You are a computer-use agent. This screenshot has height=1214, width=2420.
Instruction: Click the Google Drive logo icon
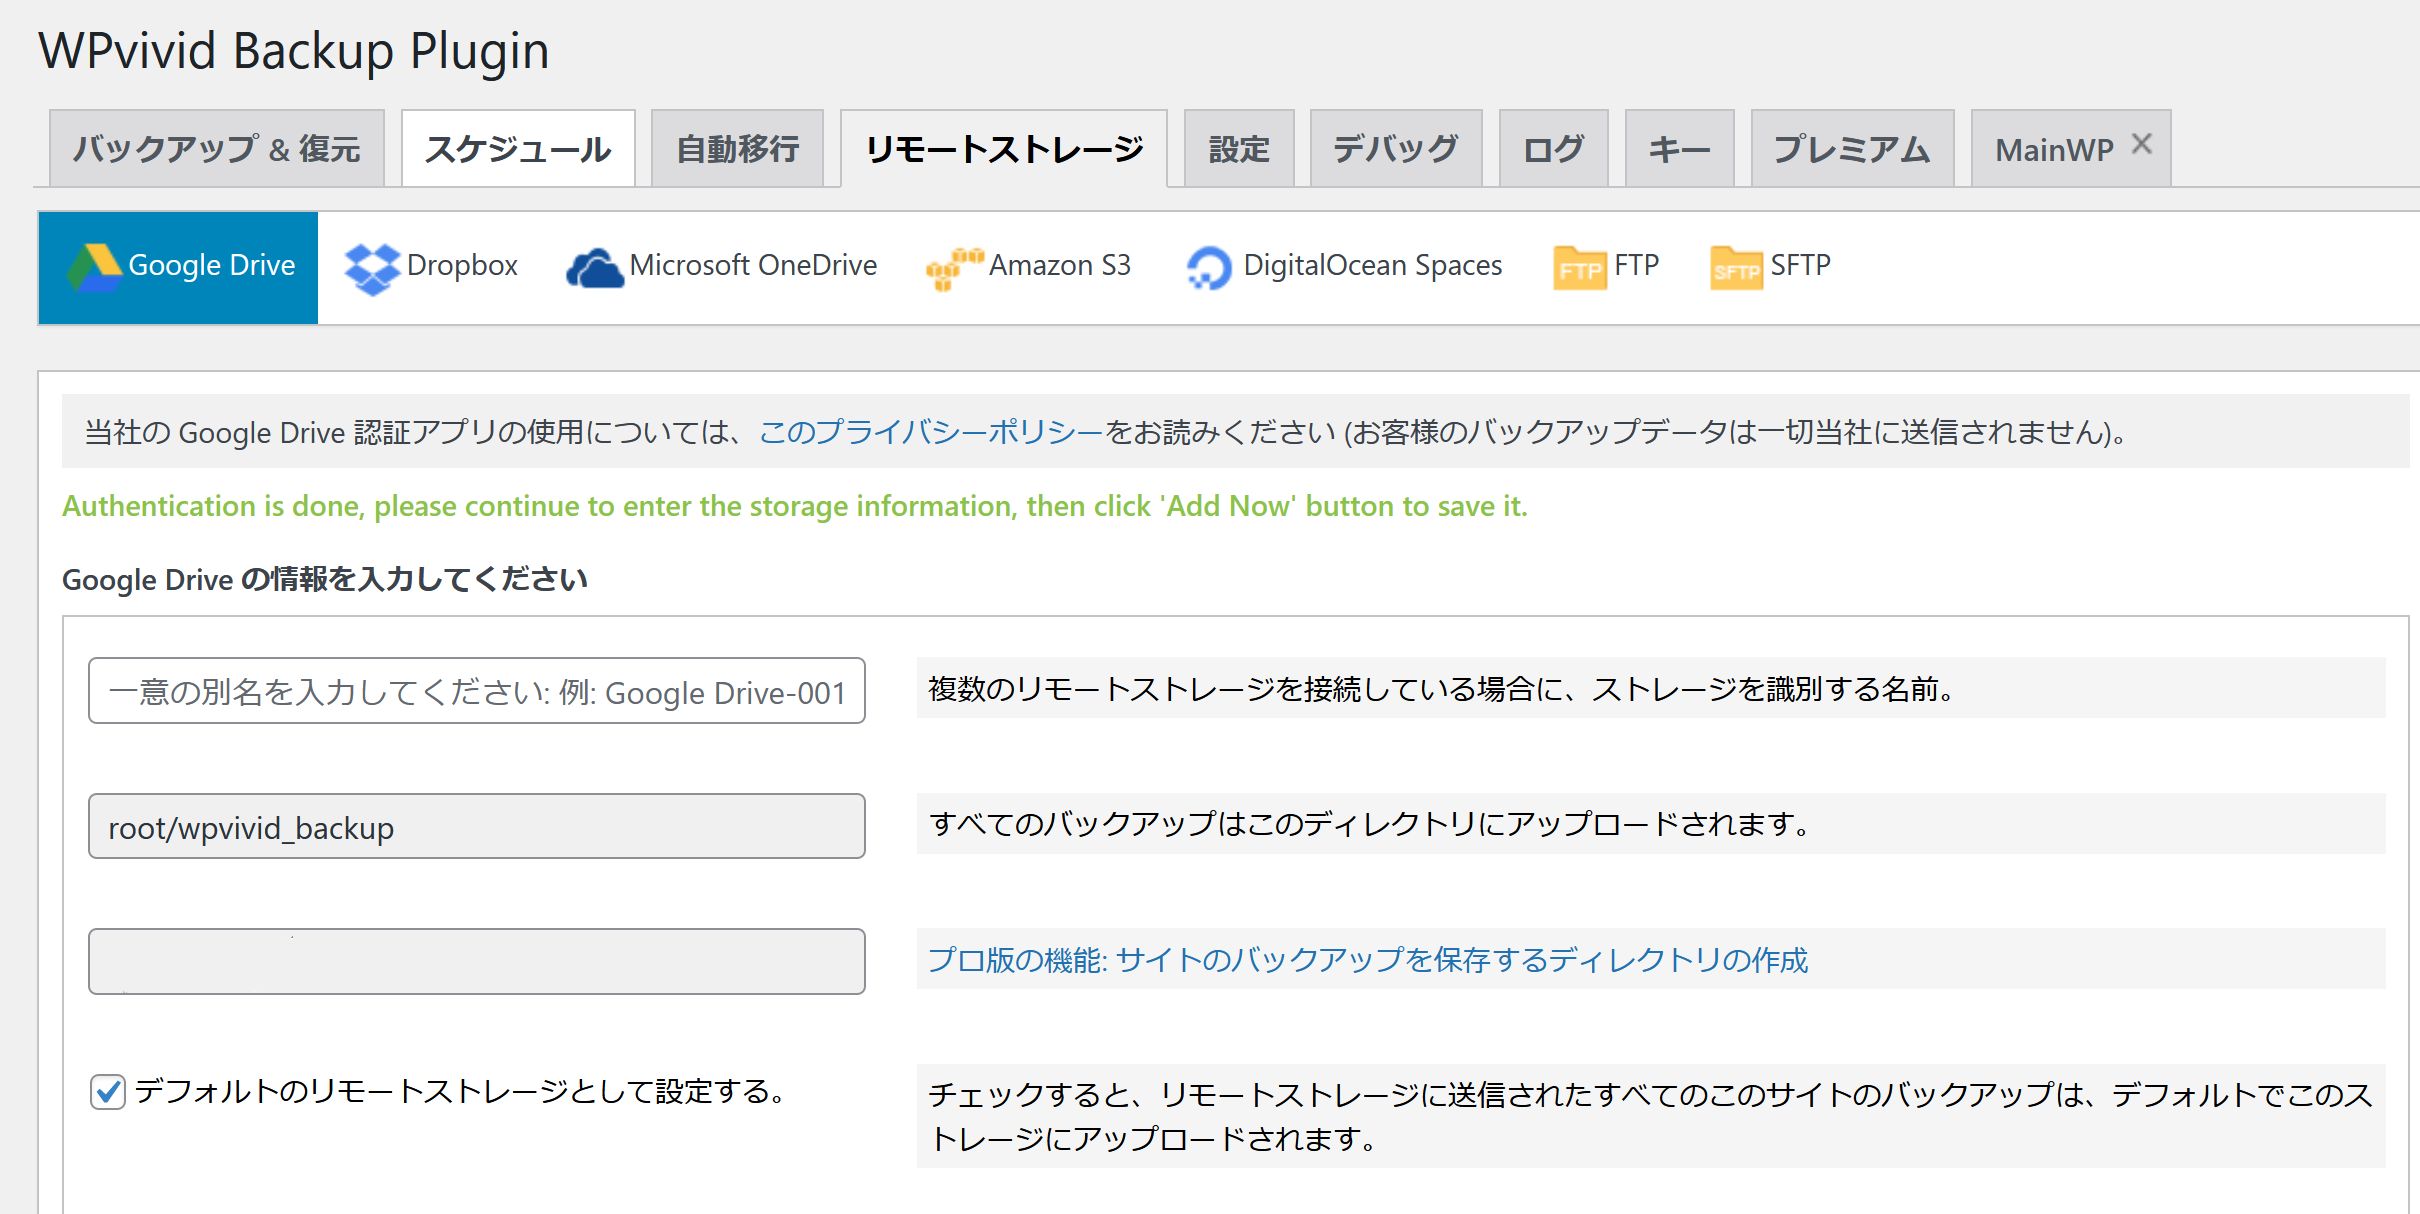[x=95, y=267]
